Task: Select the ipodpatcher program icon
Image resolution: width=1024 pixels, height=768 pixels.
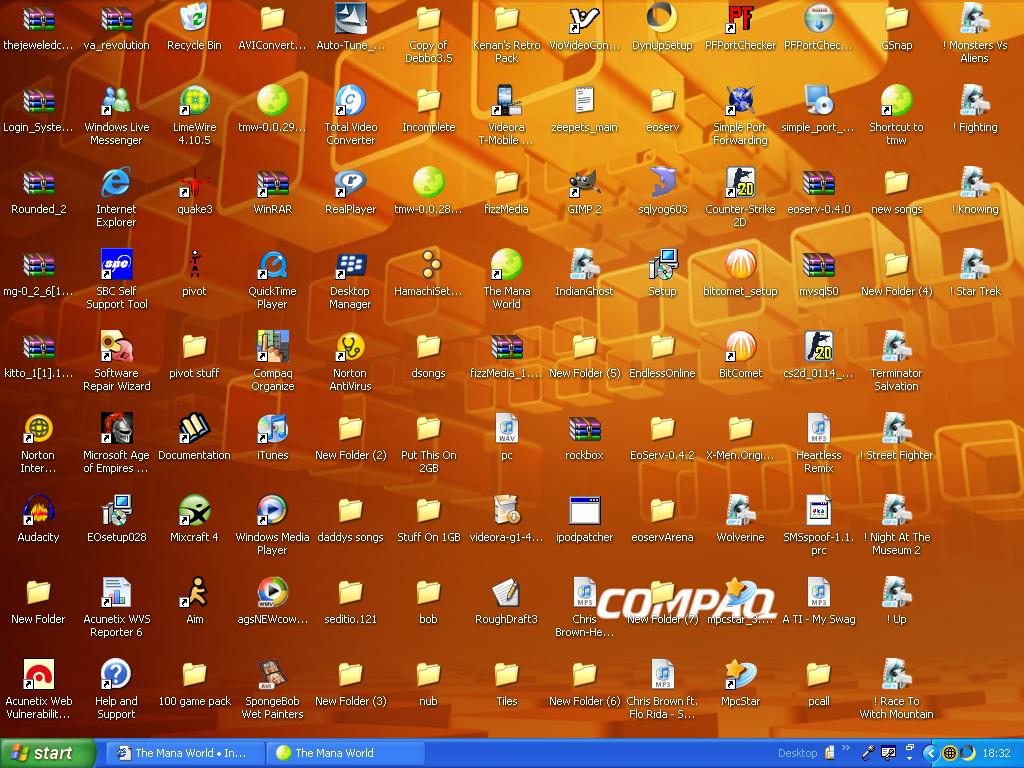Action: pos(584,510)
